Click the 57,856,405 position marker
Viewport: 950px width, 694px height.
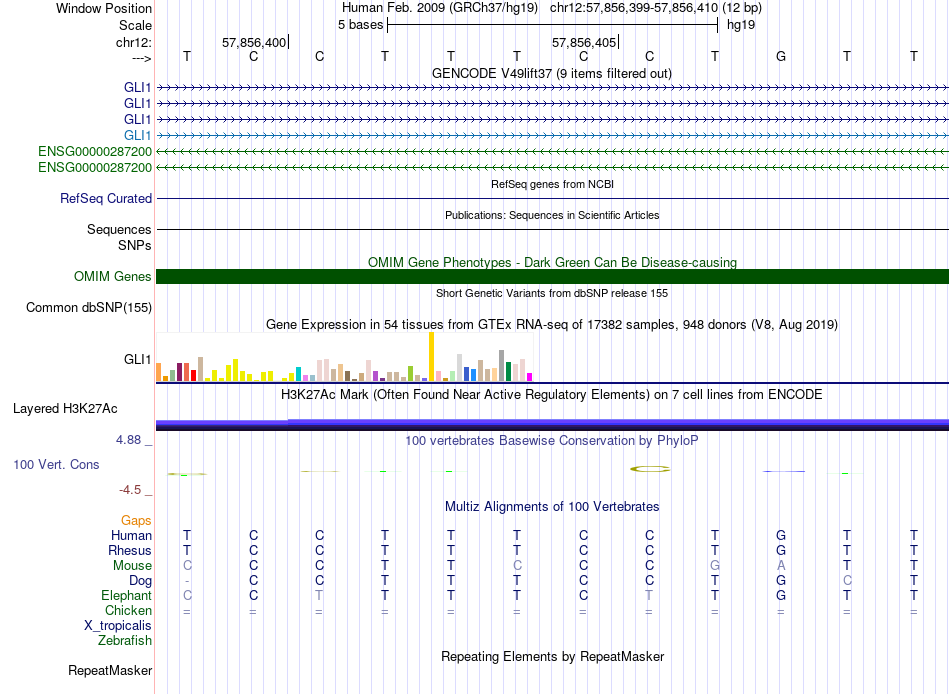(x=585, y=42)
